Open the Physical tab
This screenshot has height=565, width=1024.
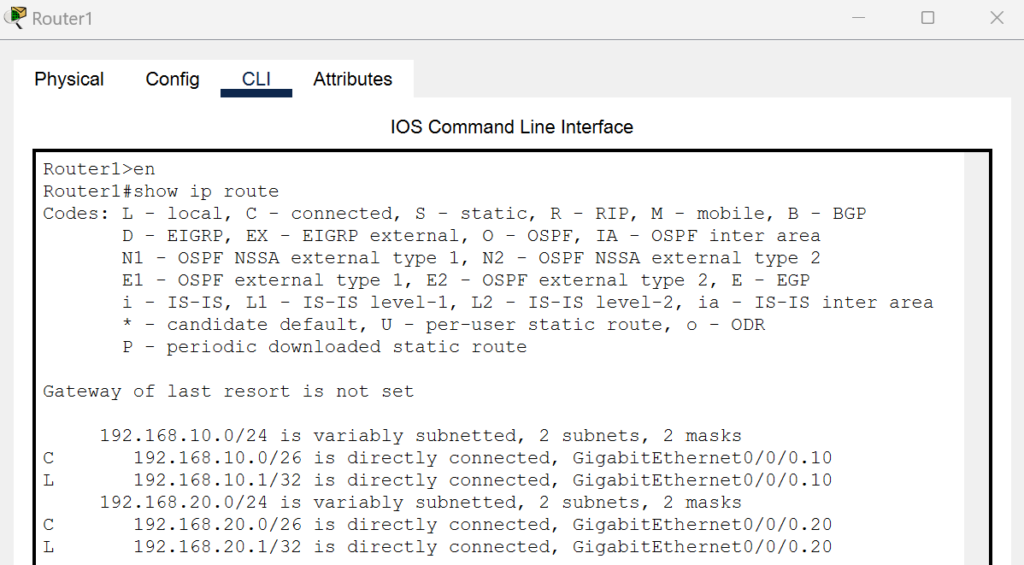(69, 79)
